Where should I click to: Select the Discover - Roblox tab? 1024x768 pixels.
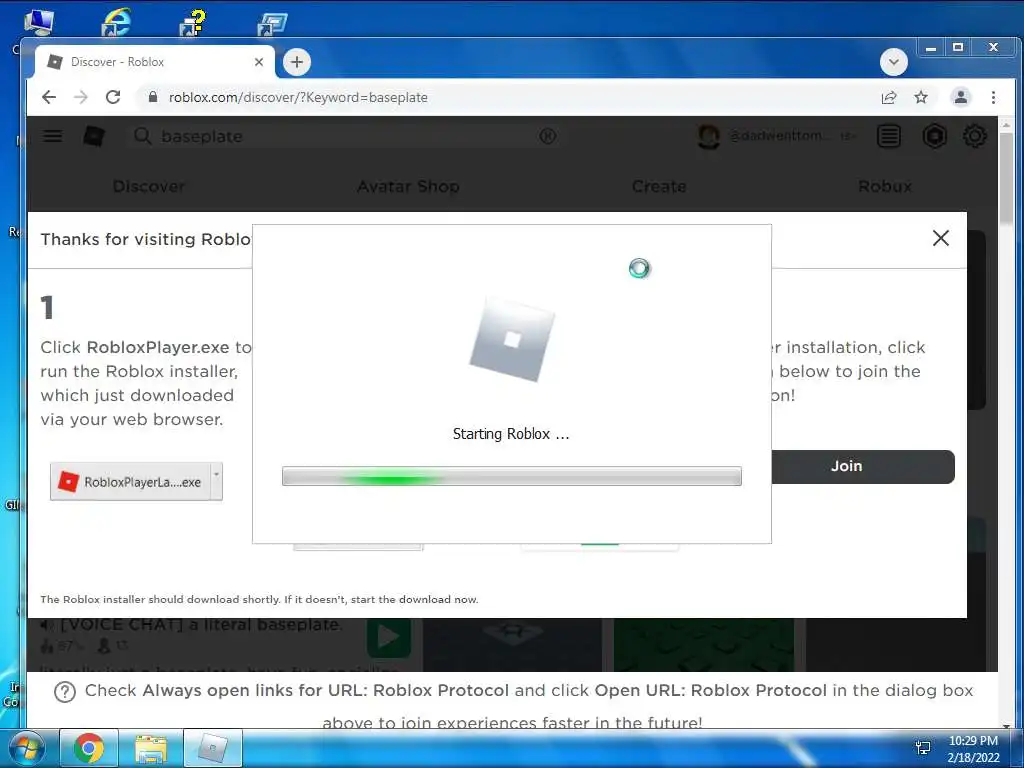click(x=155, y=62)
